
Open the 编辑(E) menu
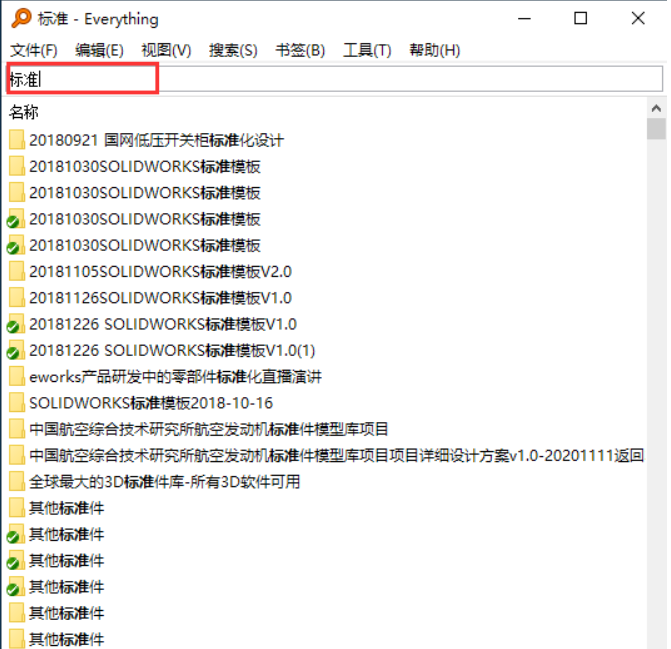[99, 50]
